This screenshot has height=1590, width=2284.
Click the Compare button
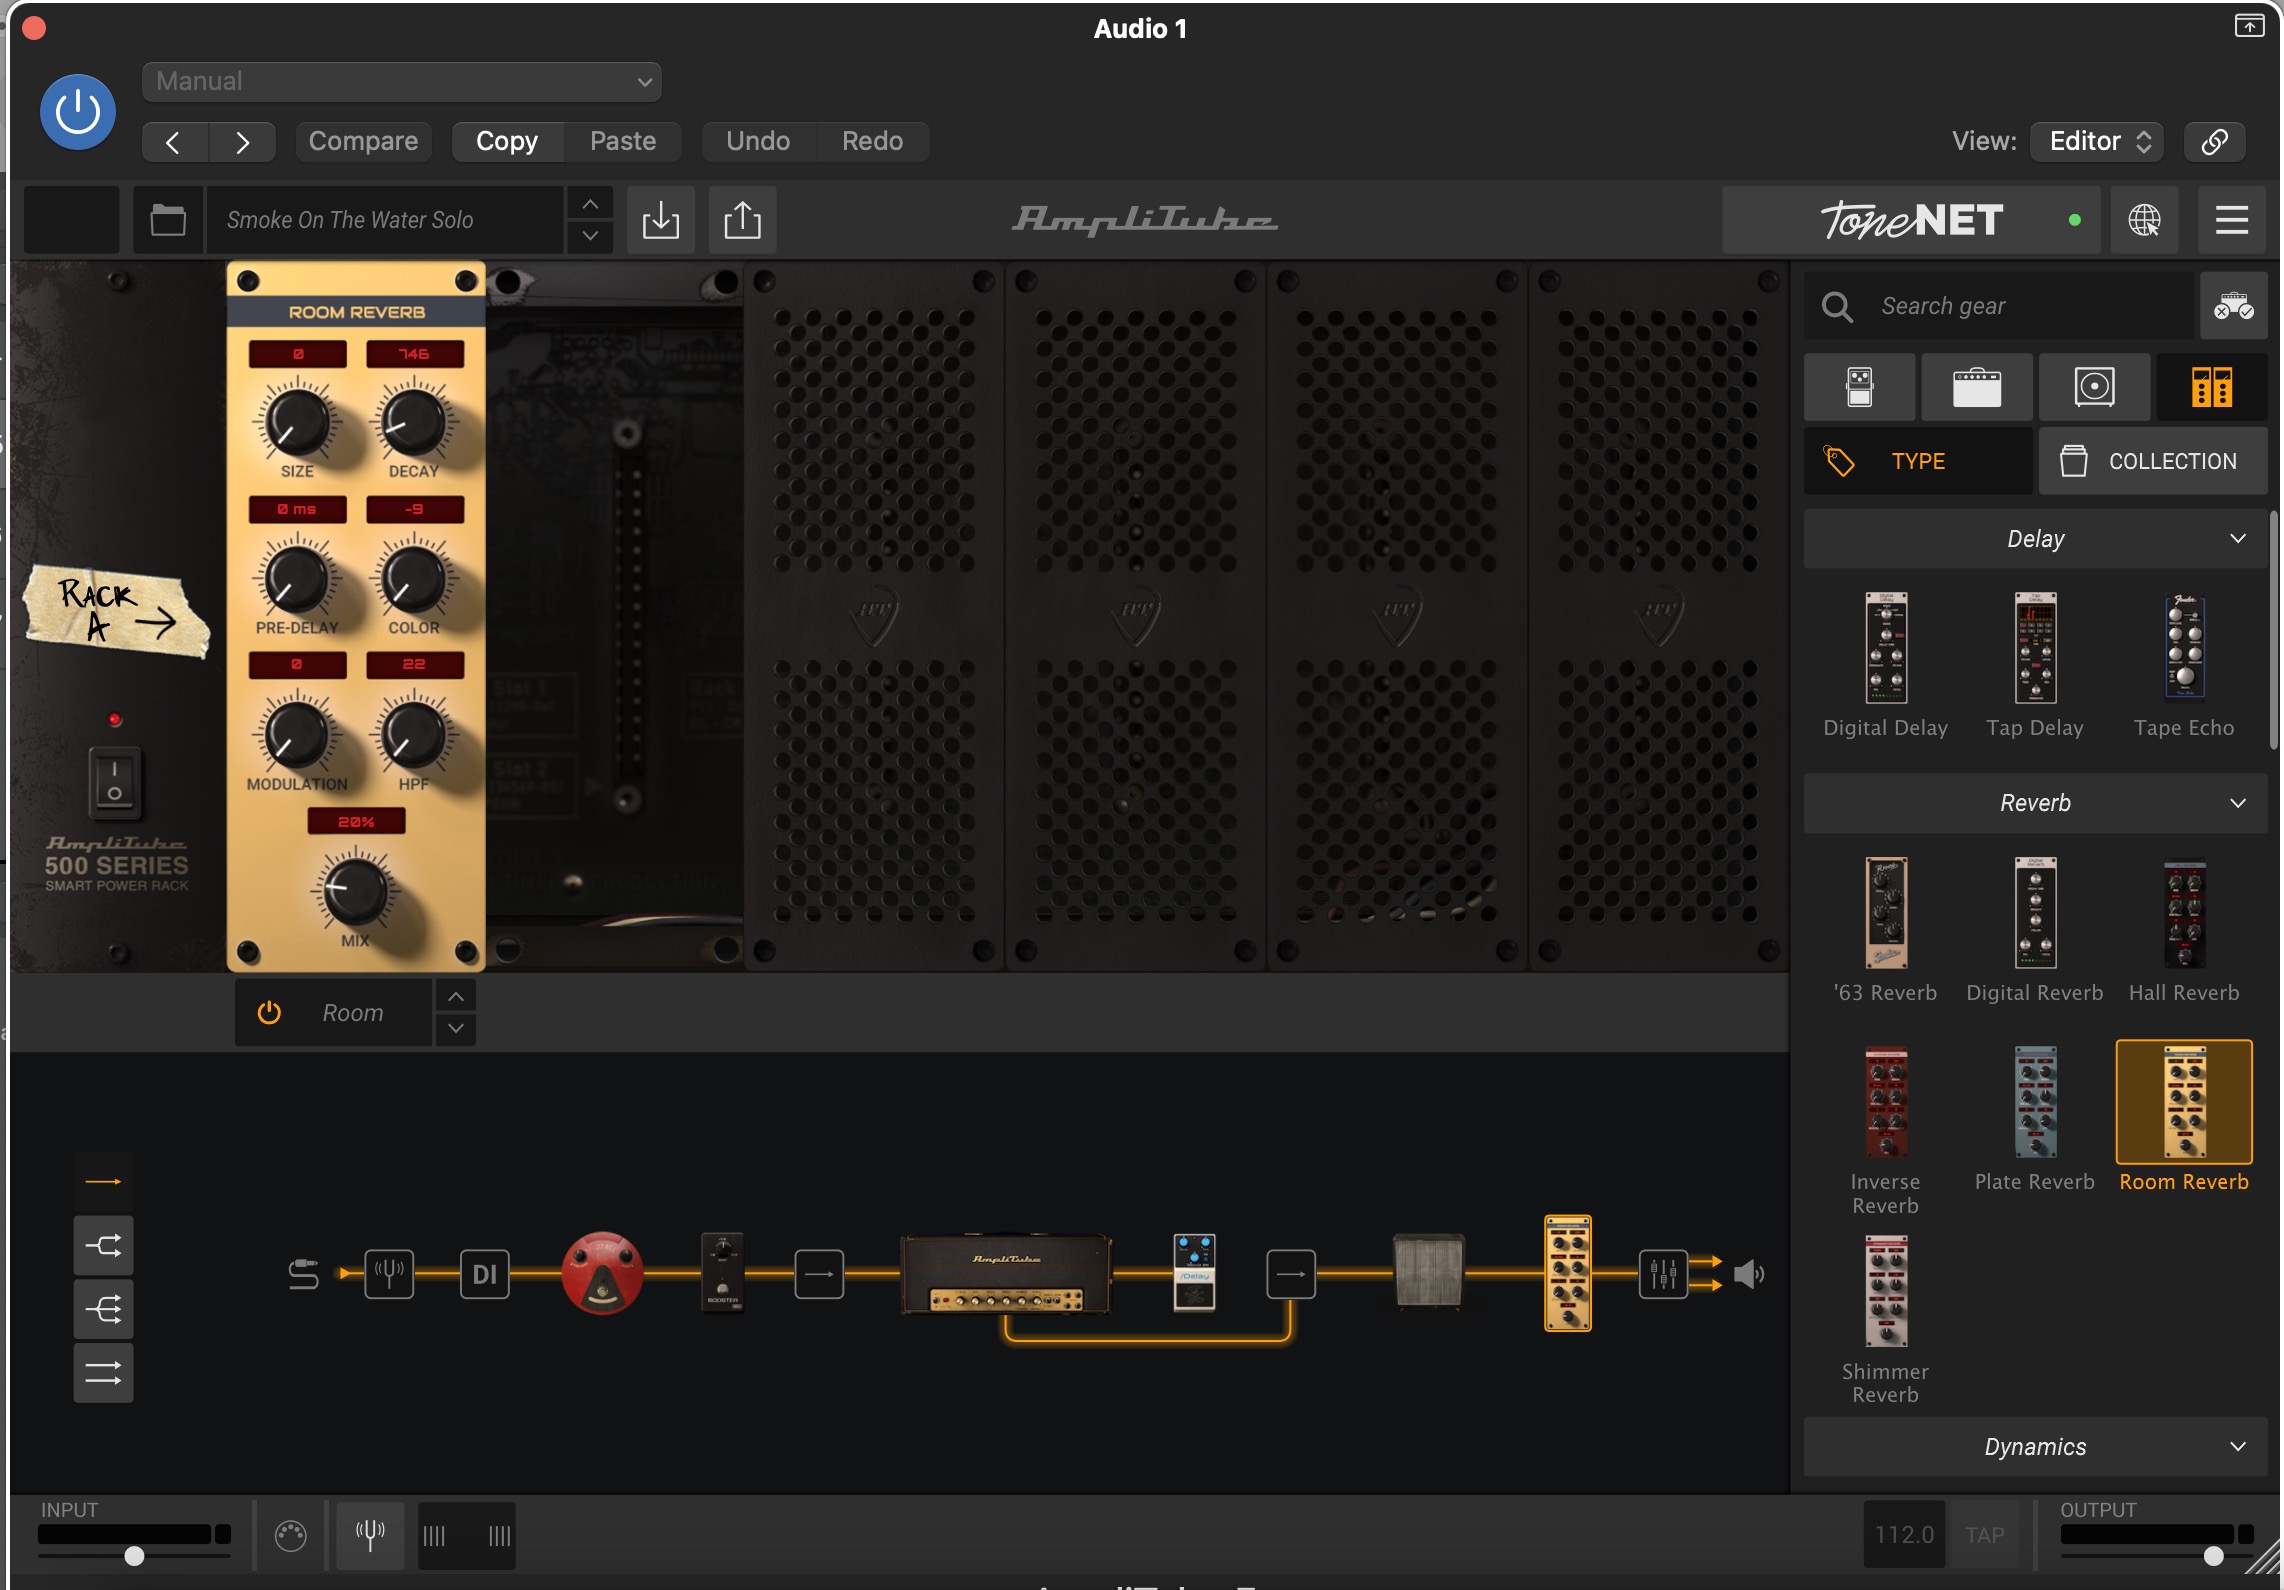pyautogui.click(x=363, y=142)
